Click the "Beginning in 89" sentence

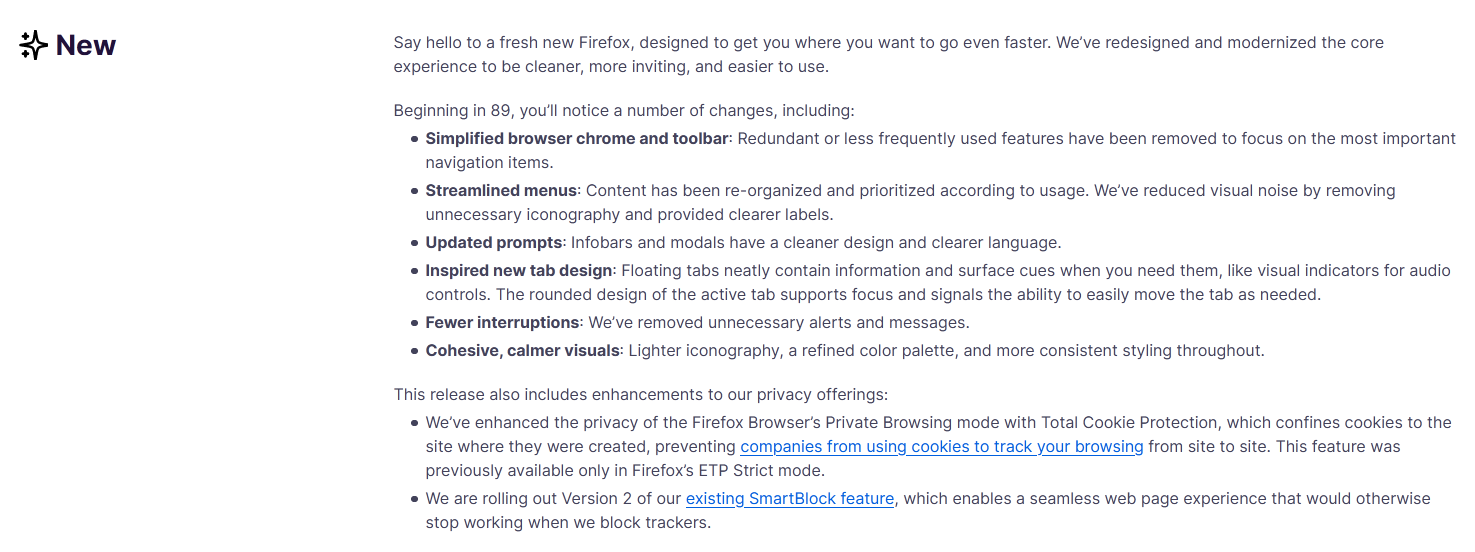click(x=624, y=110)
